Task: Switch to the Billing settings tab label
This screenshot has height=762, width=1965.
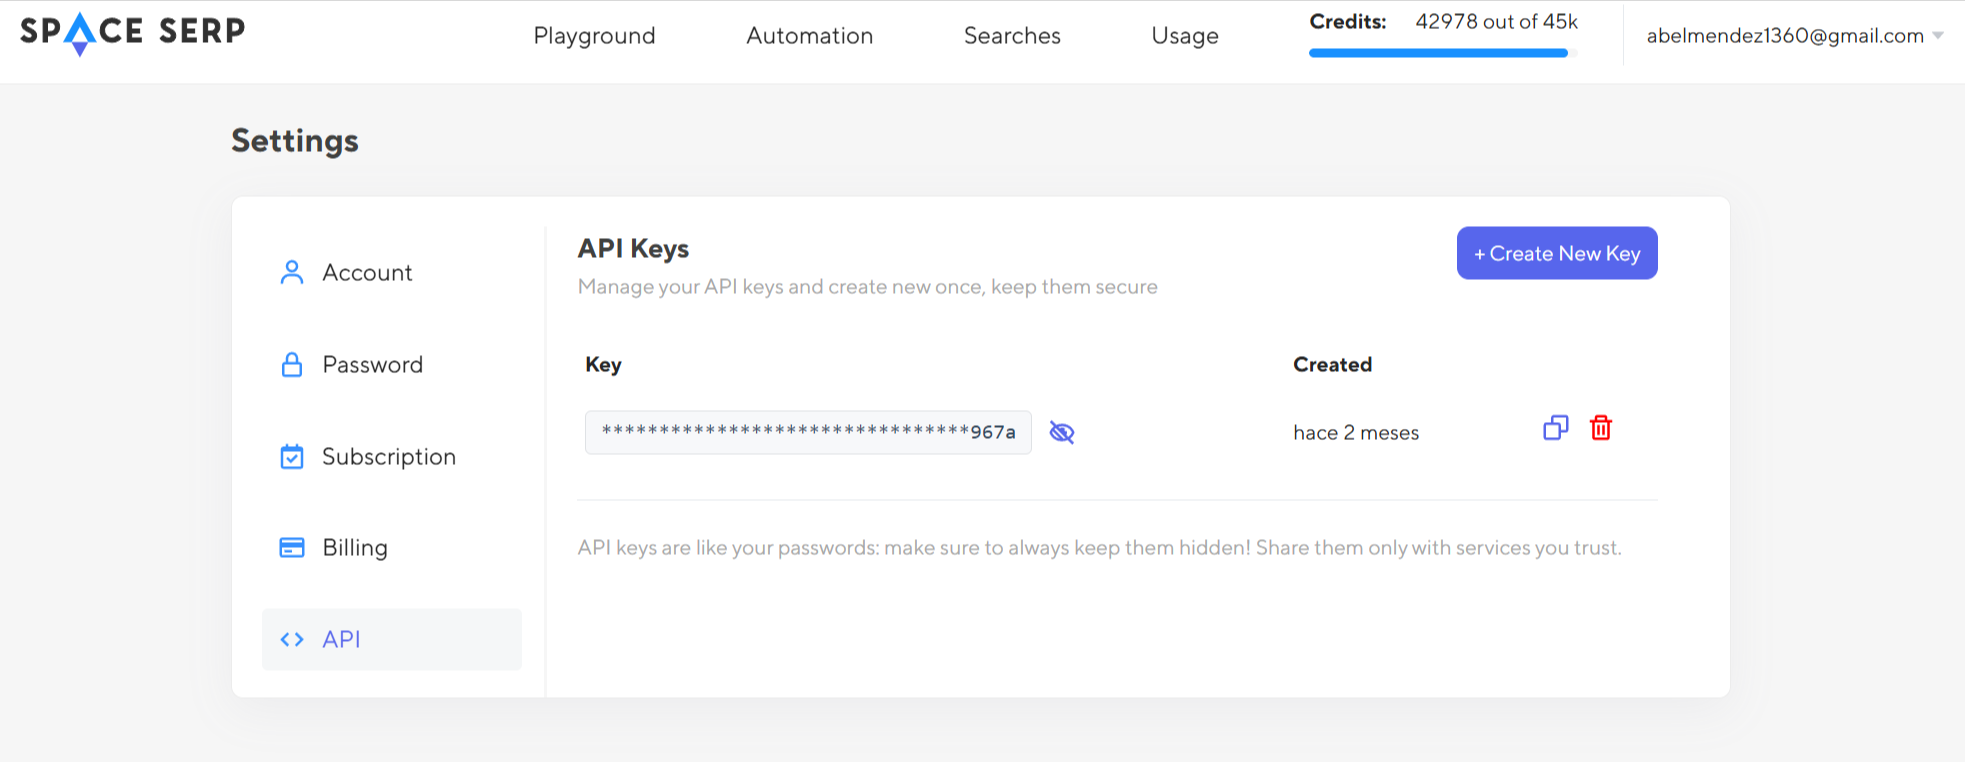Action: coord(354,548)
